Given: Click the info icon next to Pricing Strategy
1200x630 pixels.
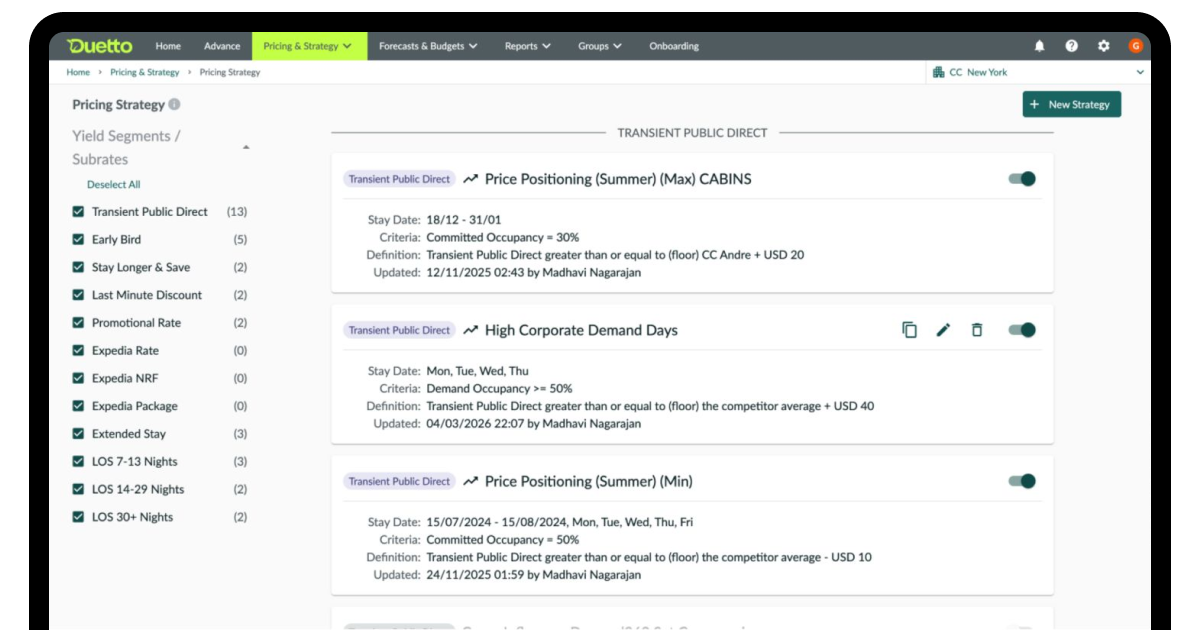Looking at the screenshot, I should 175,104.
